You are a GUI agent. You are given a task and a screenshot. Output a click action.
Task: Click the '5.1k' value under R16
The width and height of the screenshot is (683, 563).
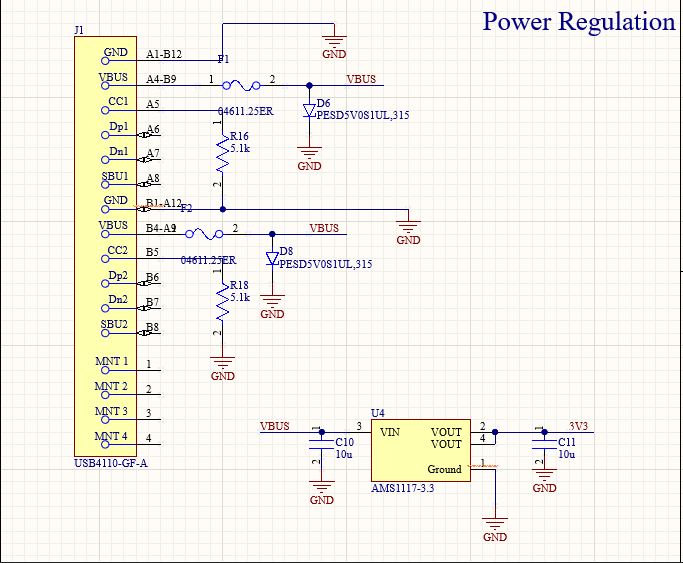click(240, 148)
